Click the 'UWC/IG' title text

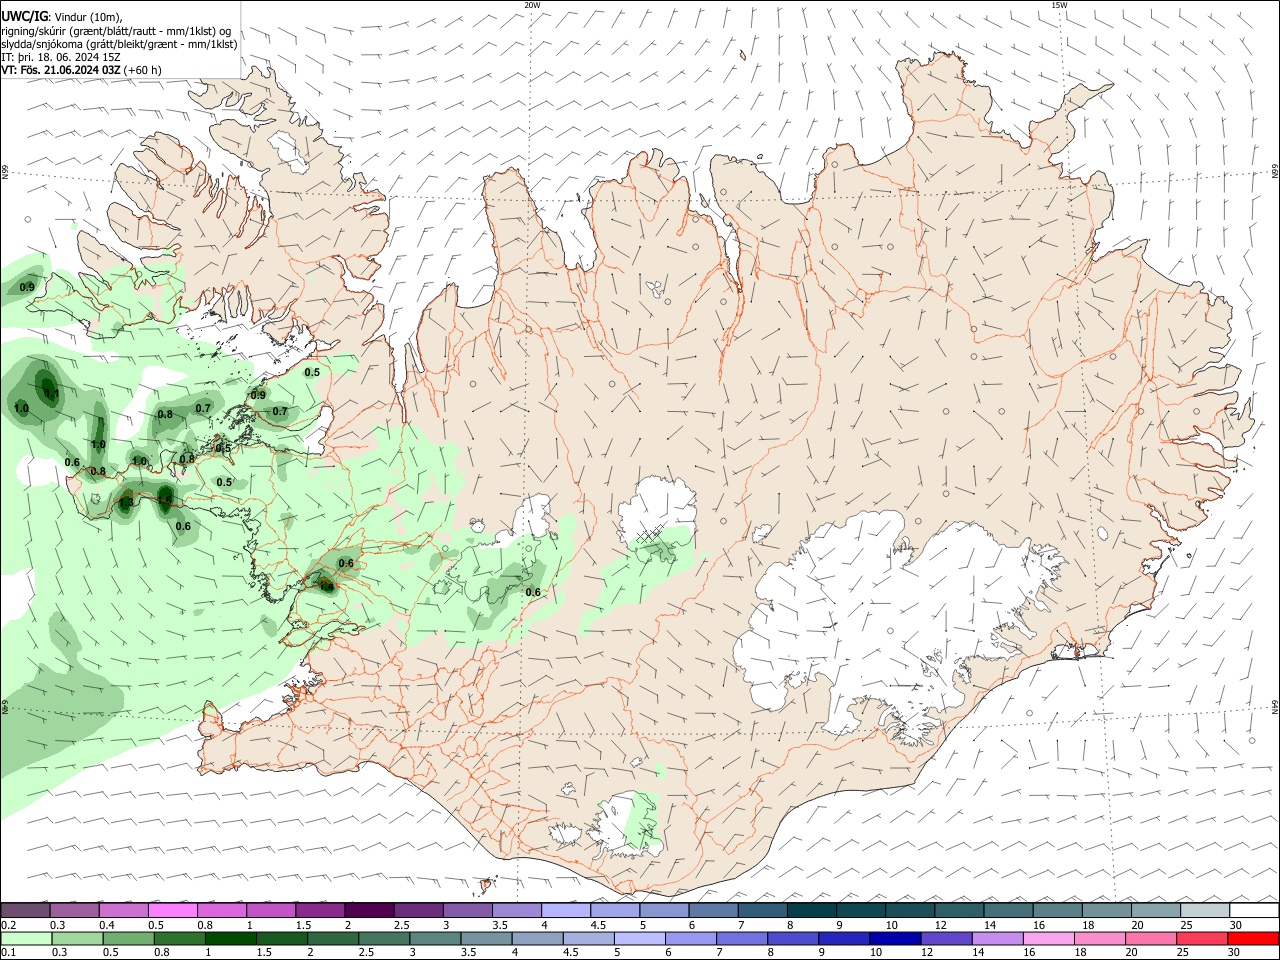tap(24, 17)
